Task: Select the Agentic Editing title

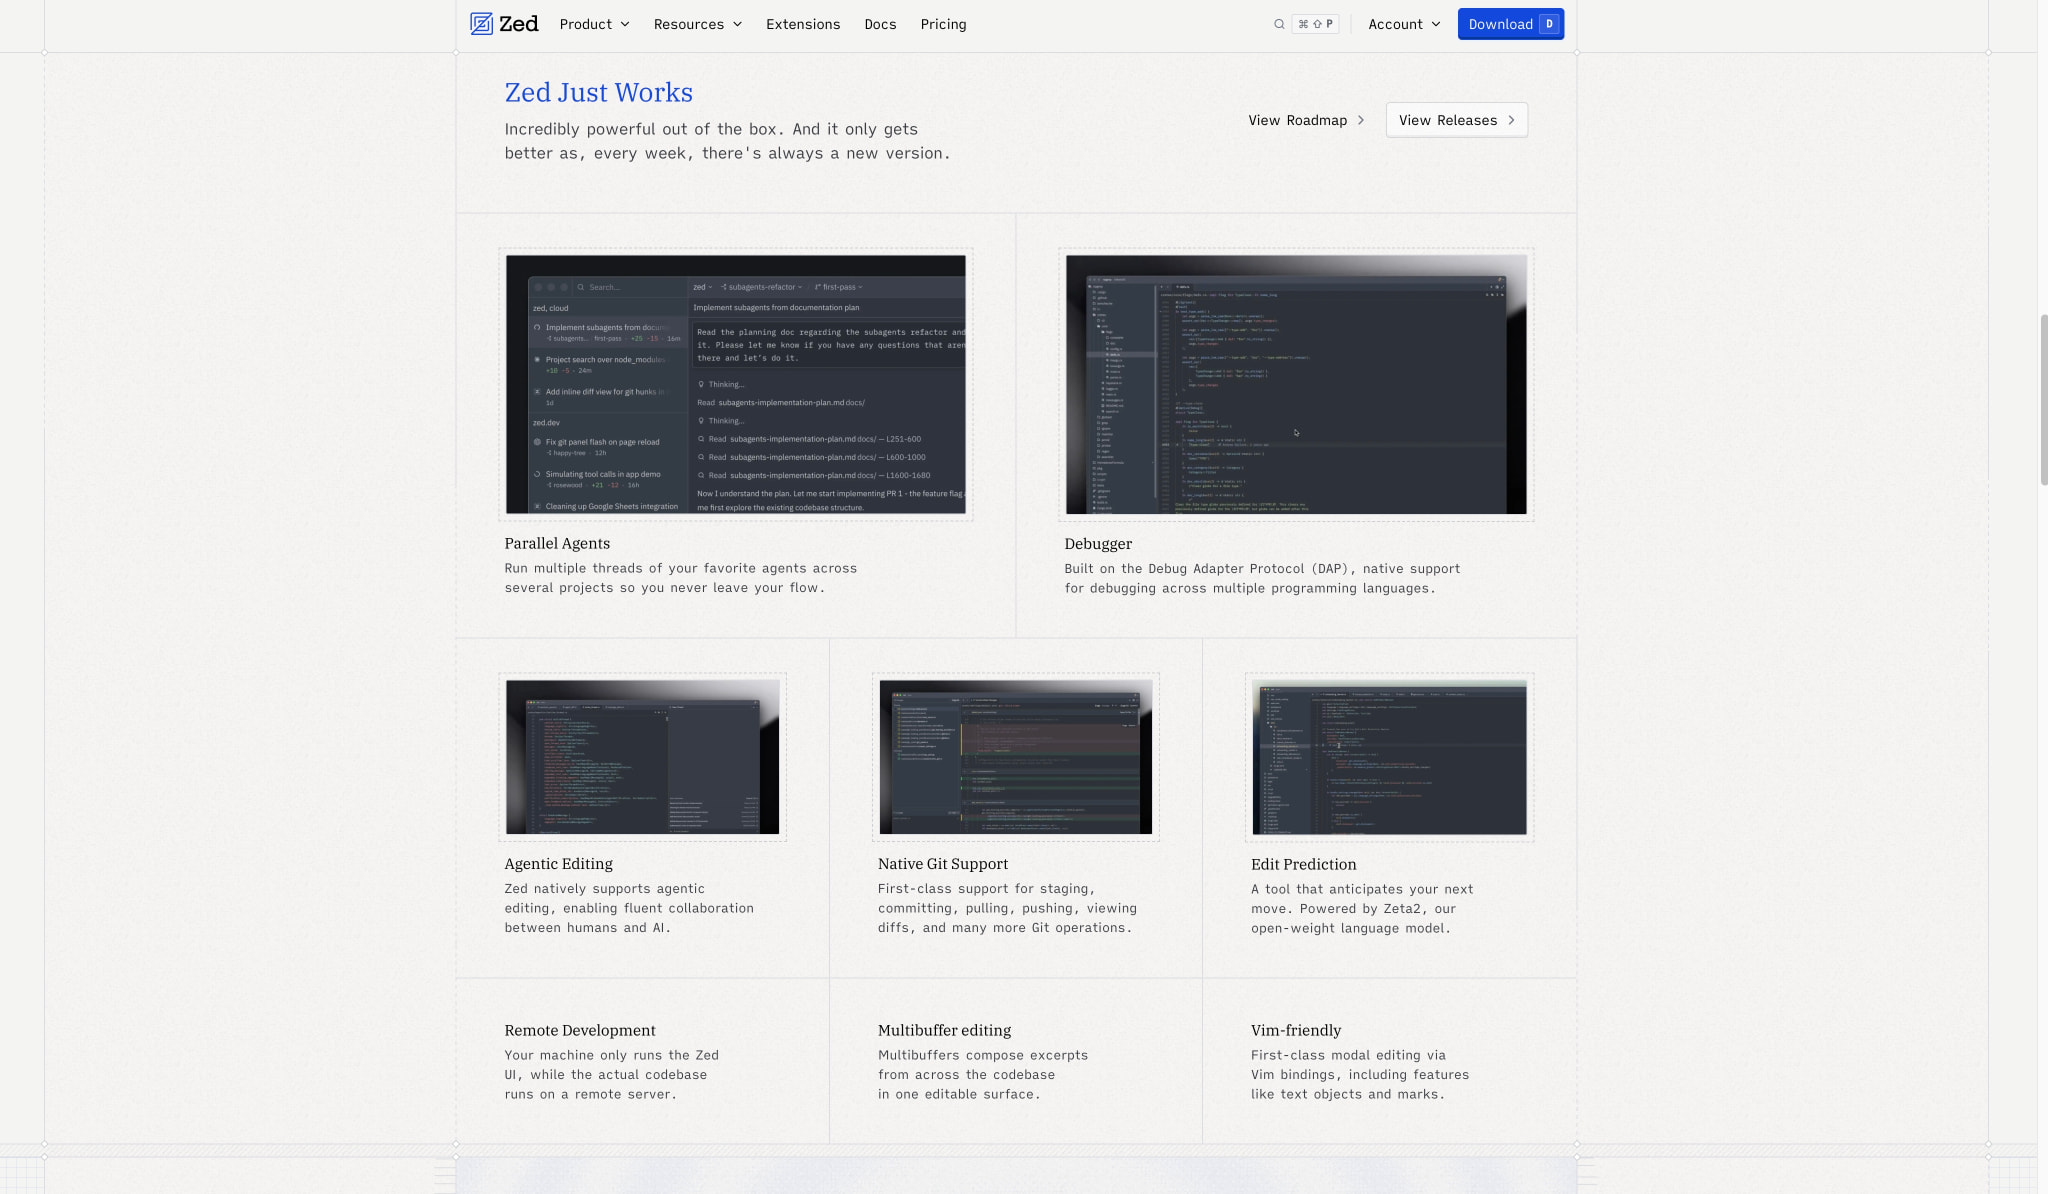Action: [x=558, y=863]
